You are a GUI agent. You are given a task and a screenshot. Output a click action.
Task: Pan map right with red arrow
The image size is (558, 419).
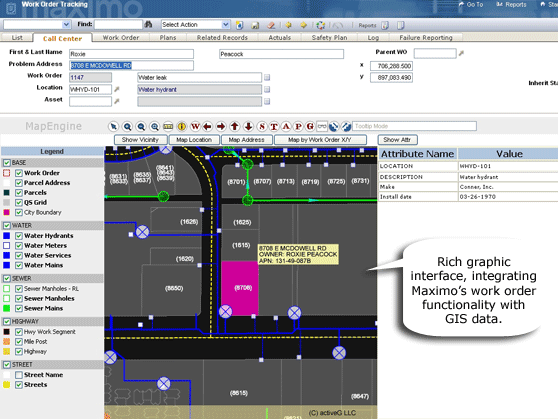coord(221,126)
